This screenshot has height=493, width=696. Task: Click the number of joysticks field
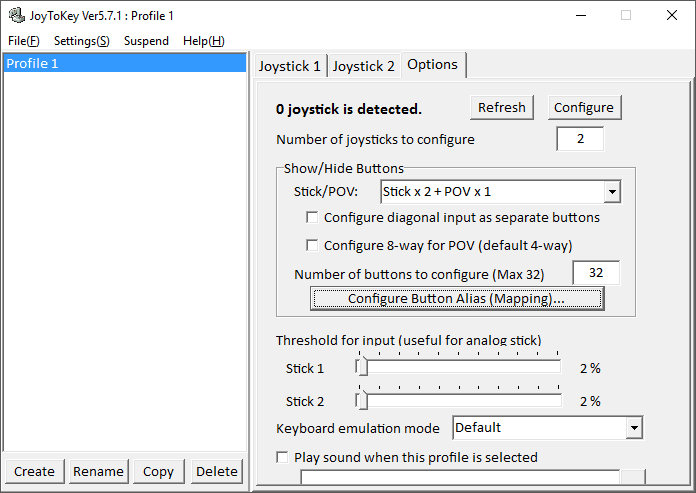tap(580, 139)
